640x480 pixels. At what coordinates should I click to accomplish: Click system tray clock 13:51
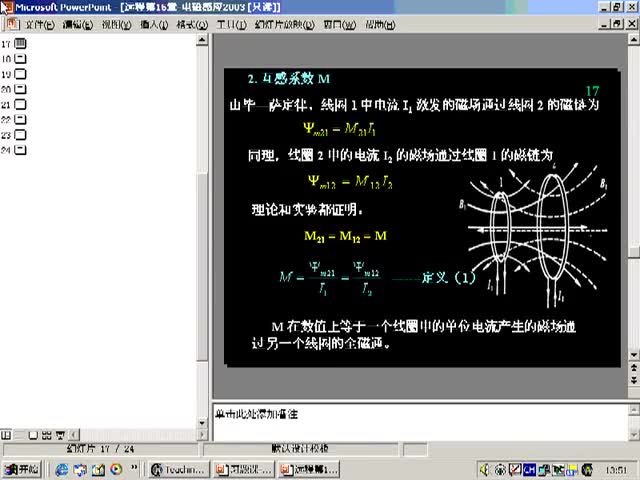click(x=616, y=470)
